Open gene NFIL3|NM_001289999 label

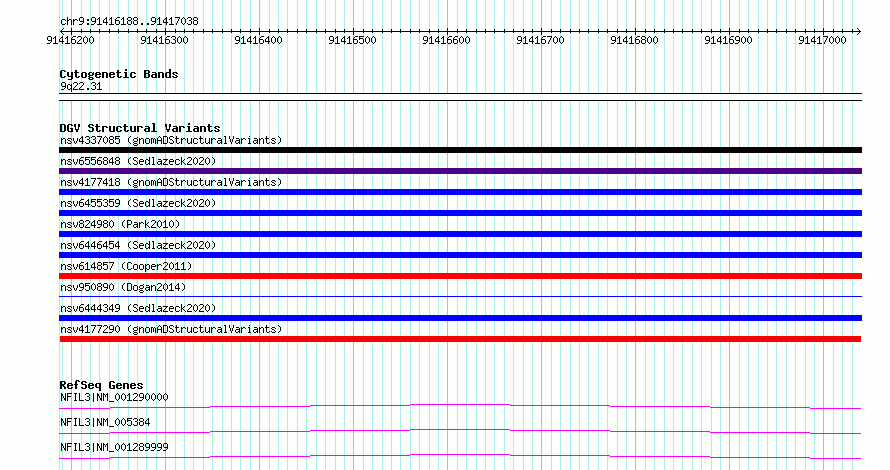114,447
